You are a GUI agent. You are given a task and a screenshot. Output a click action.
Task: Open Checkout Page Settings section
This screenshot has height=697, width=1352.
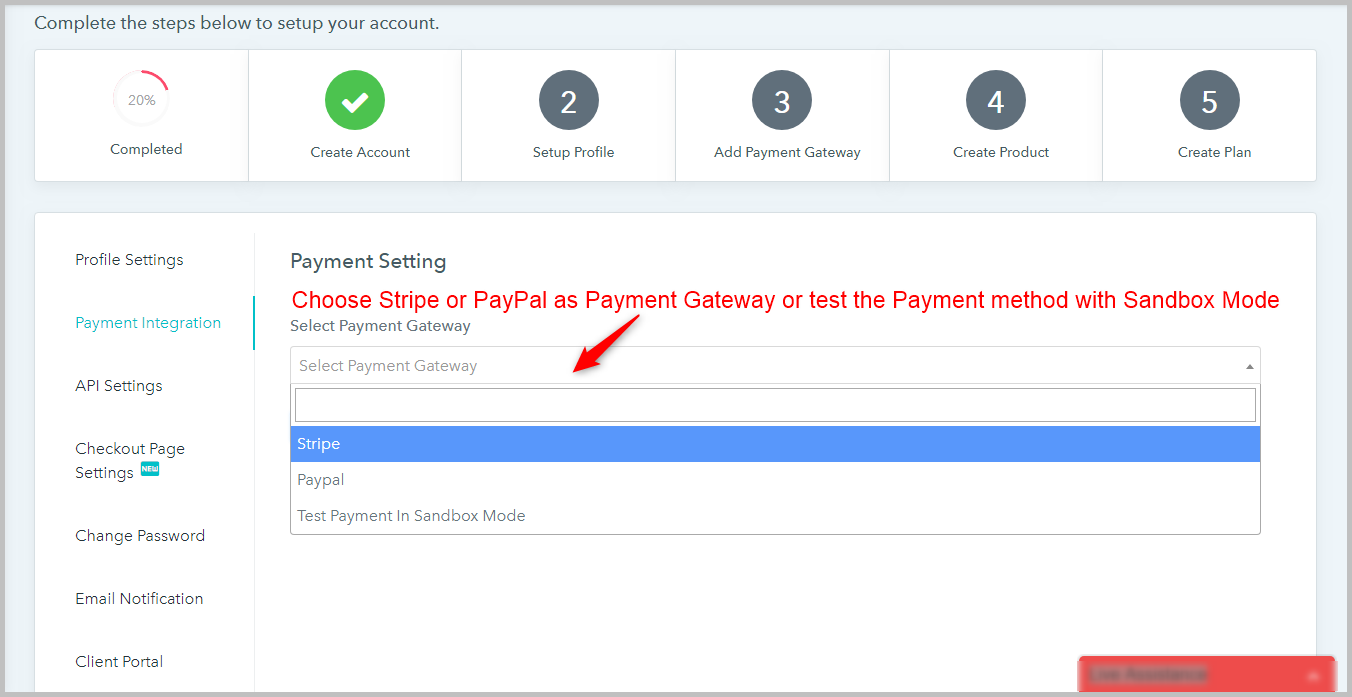(130, 461)
